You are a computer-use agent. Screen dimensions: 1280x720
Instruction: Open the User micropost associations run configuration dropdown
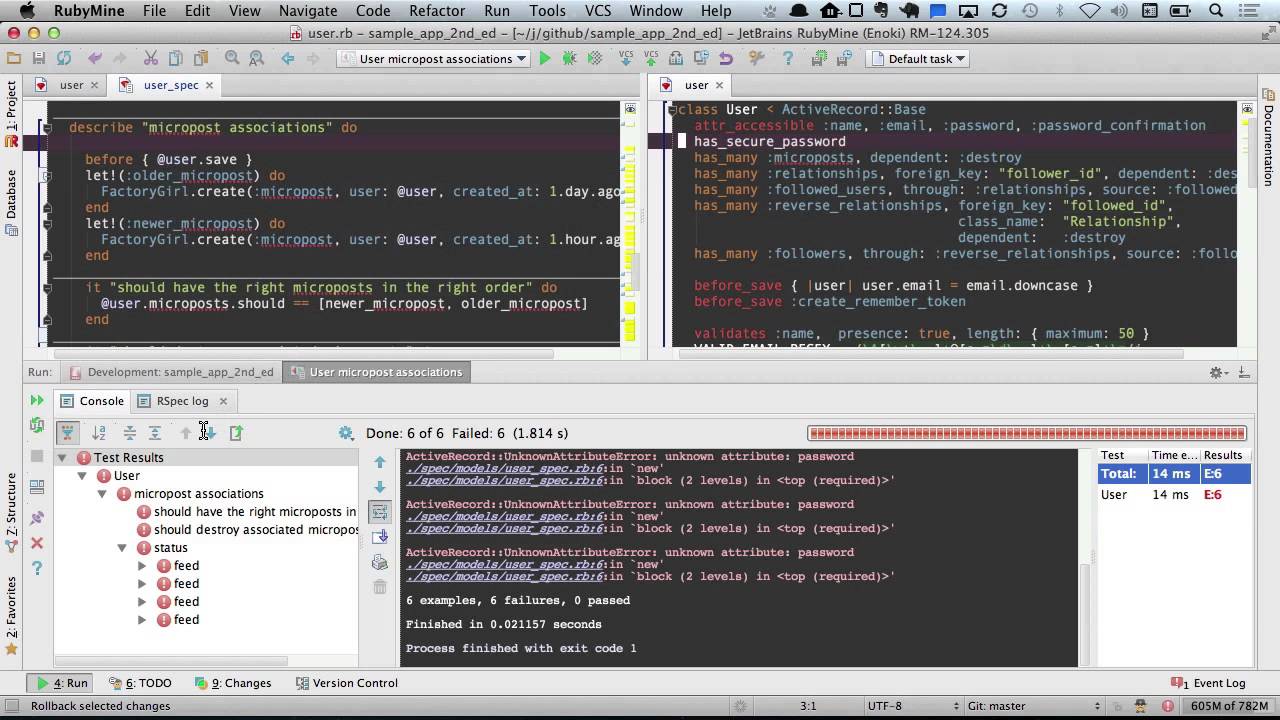pos(434,59)
